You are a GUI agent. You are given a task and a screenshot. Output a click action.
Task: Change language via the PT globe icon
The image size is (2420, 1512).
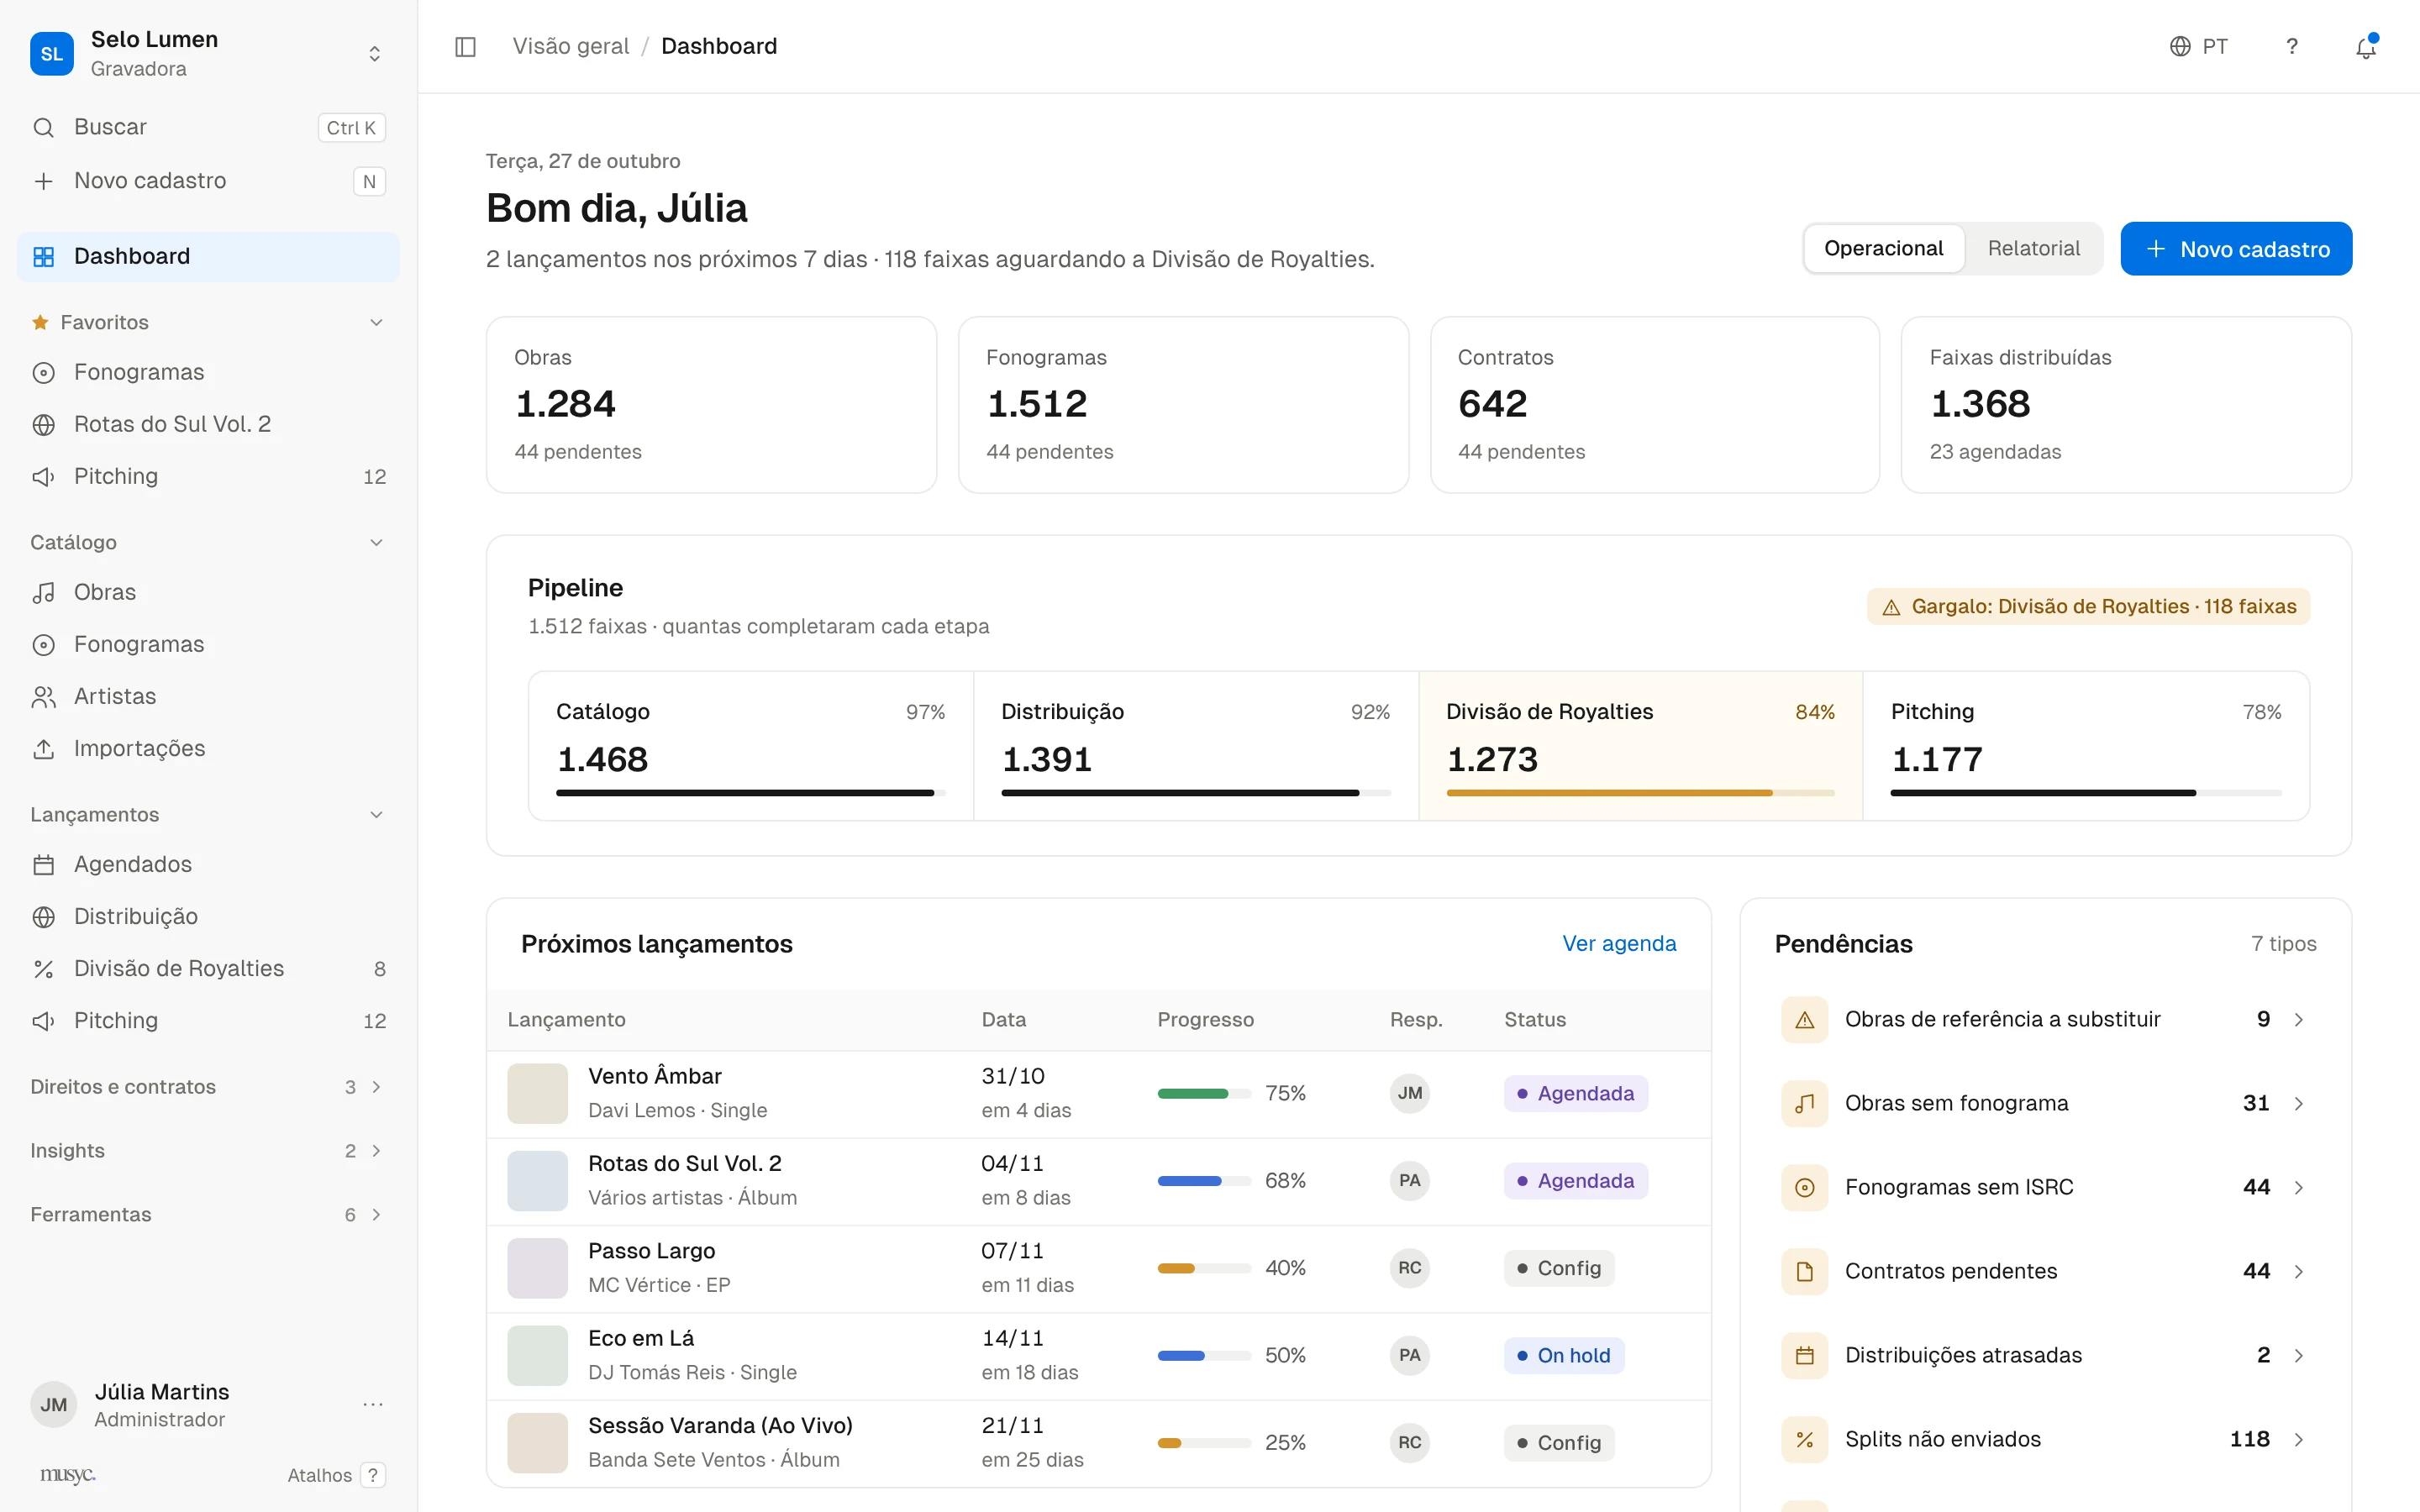(2198, 47)
